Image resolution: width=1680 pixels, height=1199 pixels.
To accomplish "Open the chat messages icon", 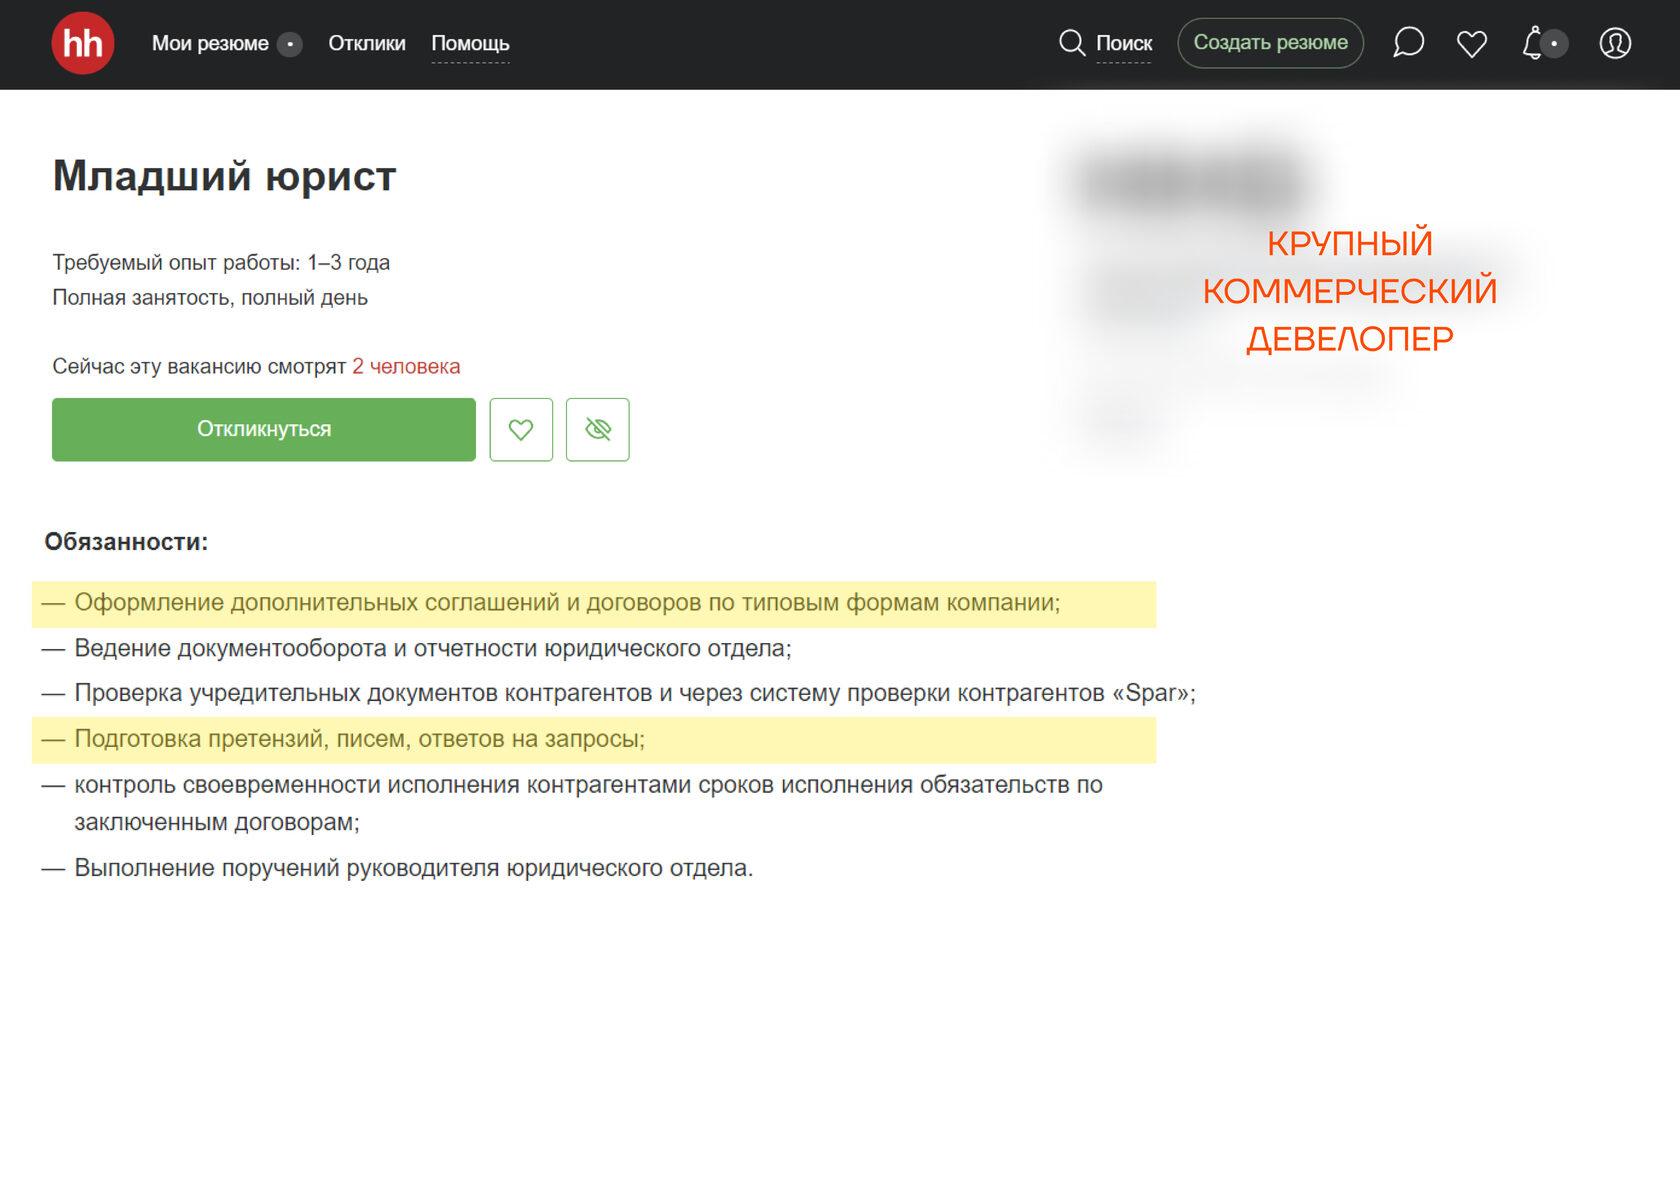I will (x=1408, y=42).
